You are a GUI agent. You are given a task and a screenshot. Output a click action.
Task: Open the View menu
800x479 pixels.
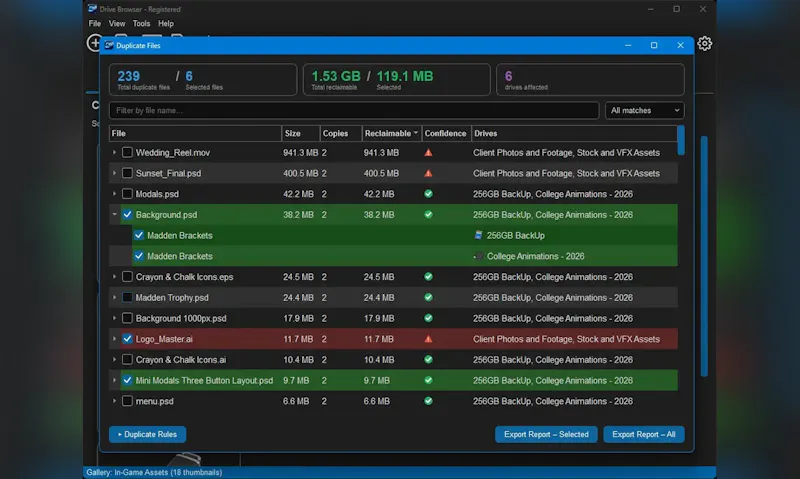(116, 23)
